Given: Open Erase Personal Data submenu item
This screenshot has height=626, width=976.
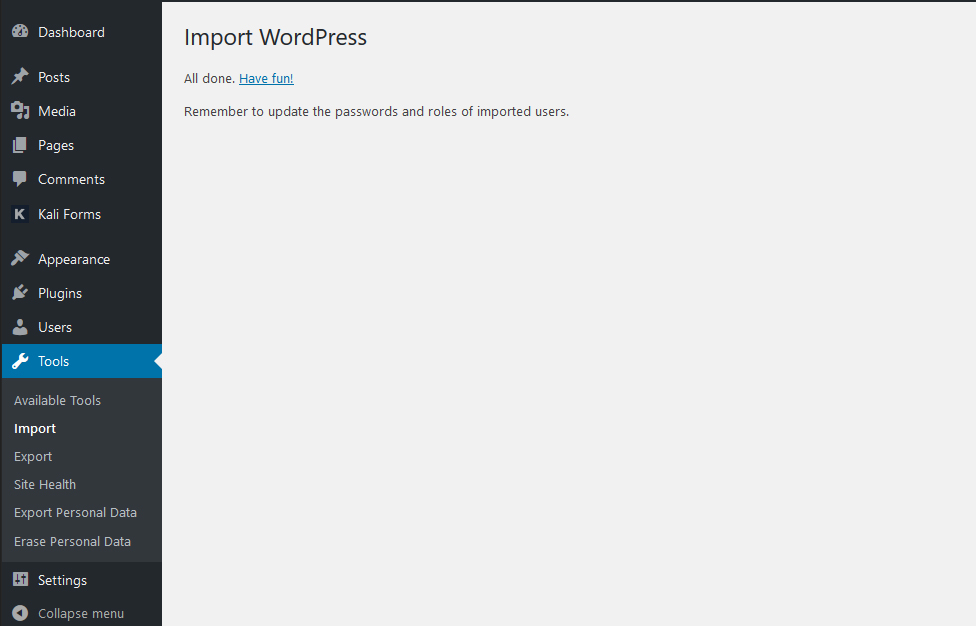Looking at the screenshot, I should (72, 541).
